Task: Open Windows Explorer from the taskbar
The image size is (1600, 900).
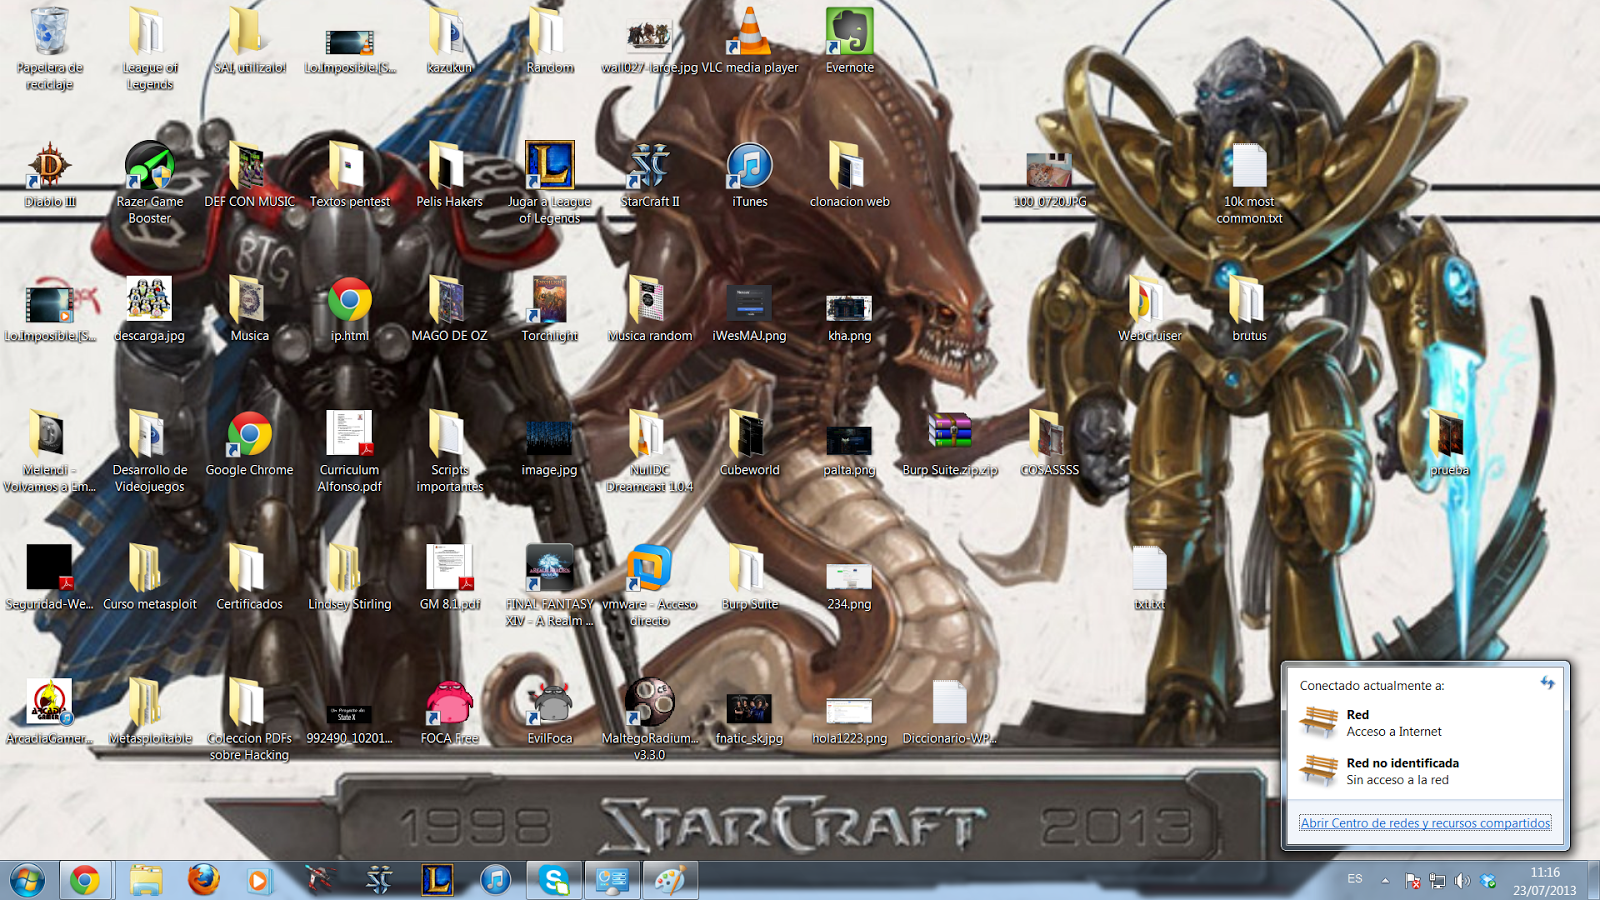Action: (146, 880)
